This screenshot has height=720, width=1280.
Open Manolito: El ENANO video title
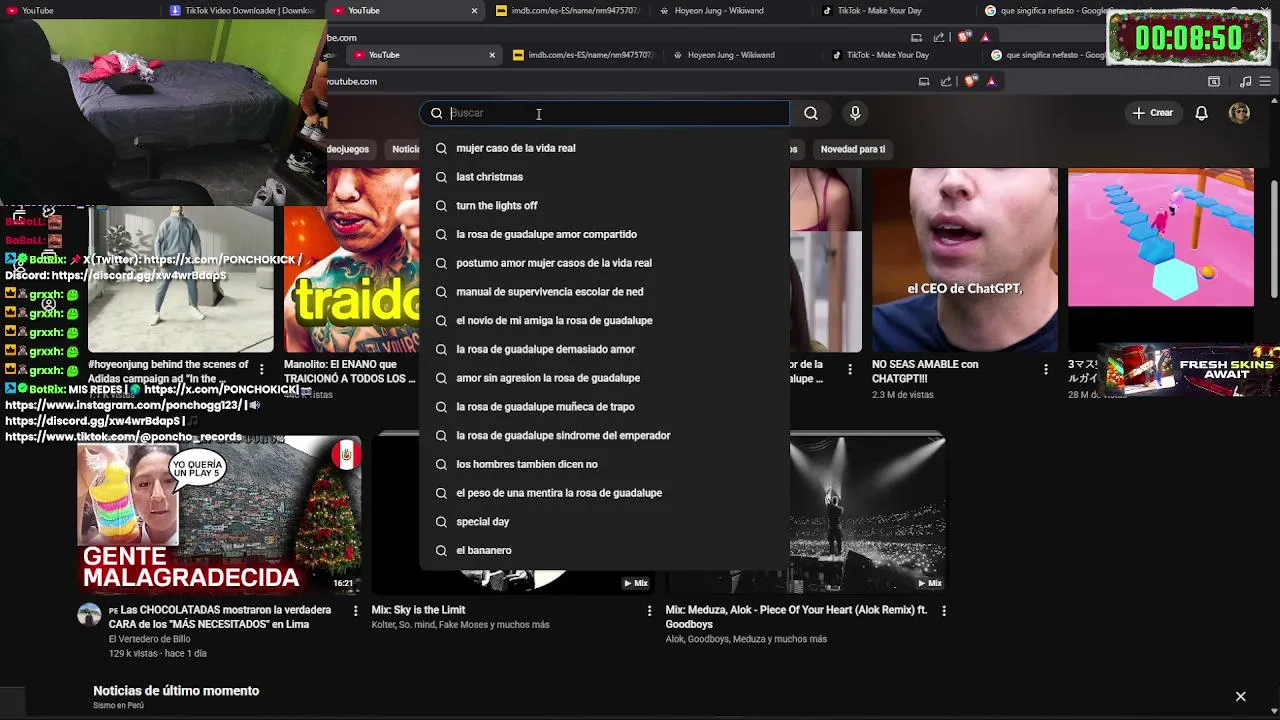(349, 372)
